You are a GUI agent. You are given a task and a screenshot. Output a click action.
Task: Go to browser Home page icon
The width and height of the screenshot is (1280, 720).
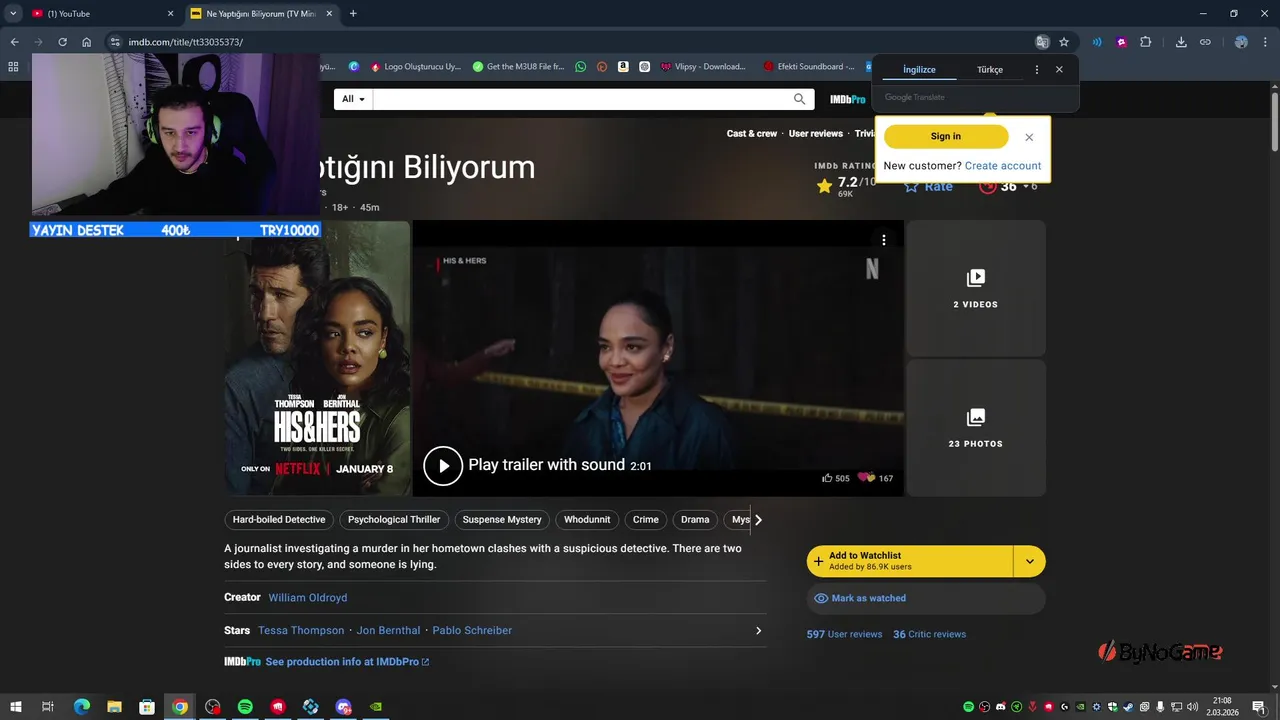click(x=87, y=42)
